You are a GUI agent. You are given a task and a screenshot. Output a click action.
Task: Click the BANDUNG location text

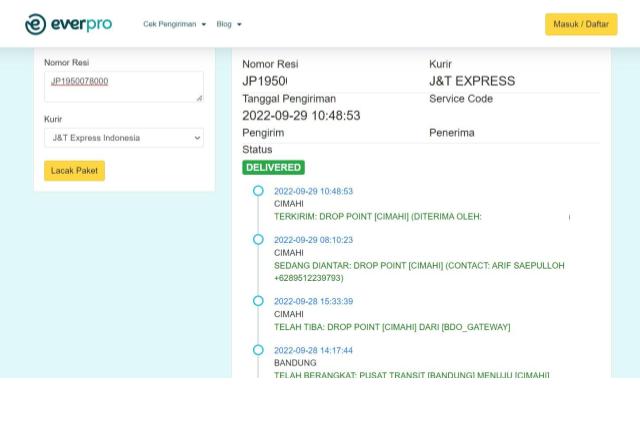[295, 363]
